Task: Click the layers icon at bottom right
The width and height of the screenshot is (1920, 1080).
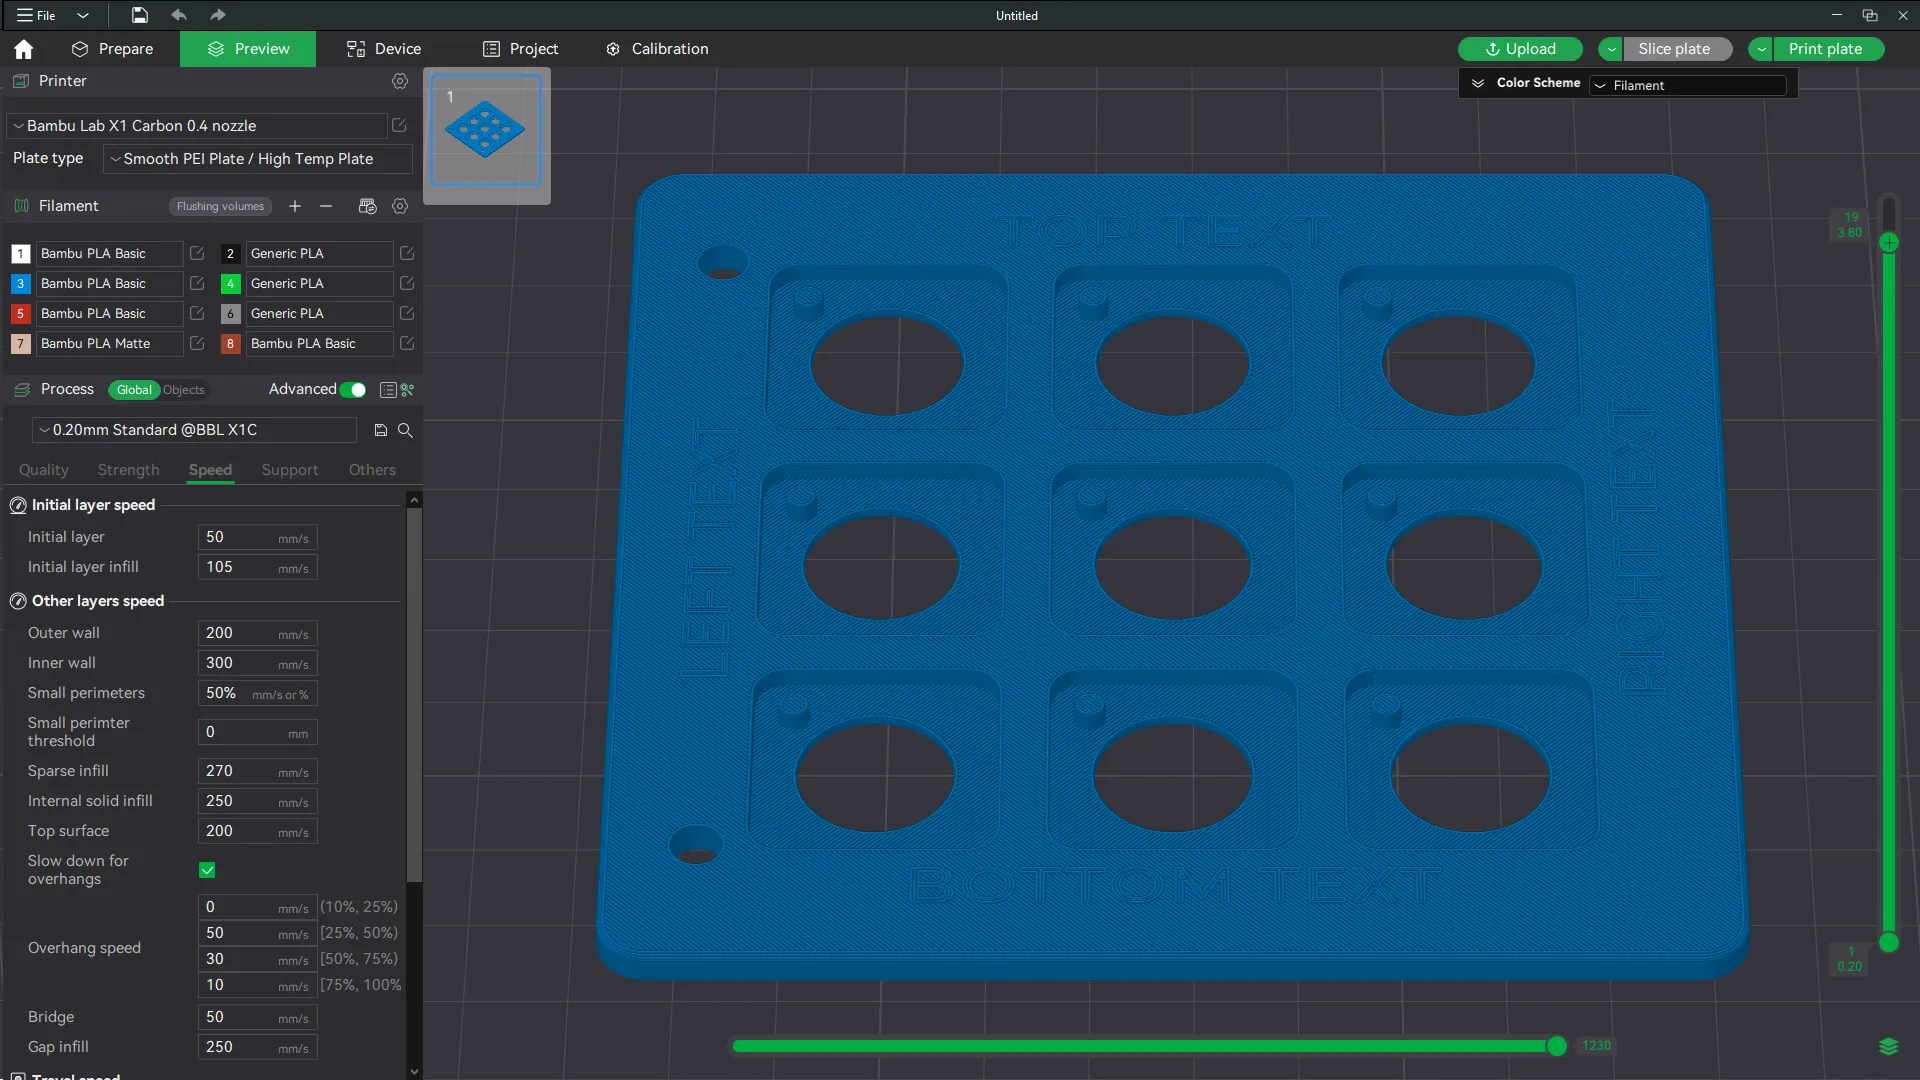Action: point(1888,1046)
